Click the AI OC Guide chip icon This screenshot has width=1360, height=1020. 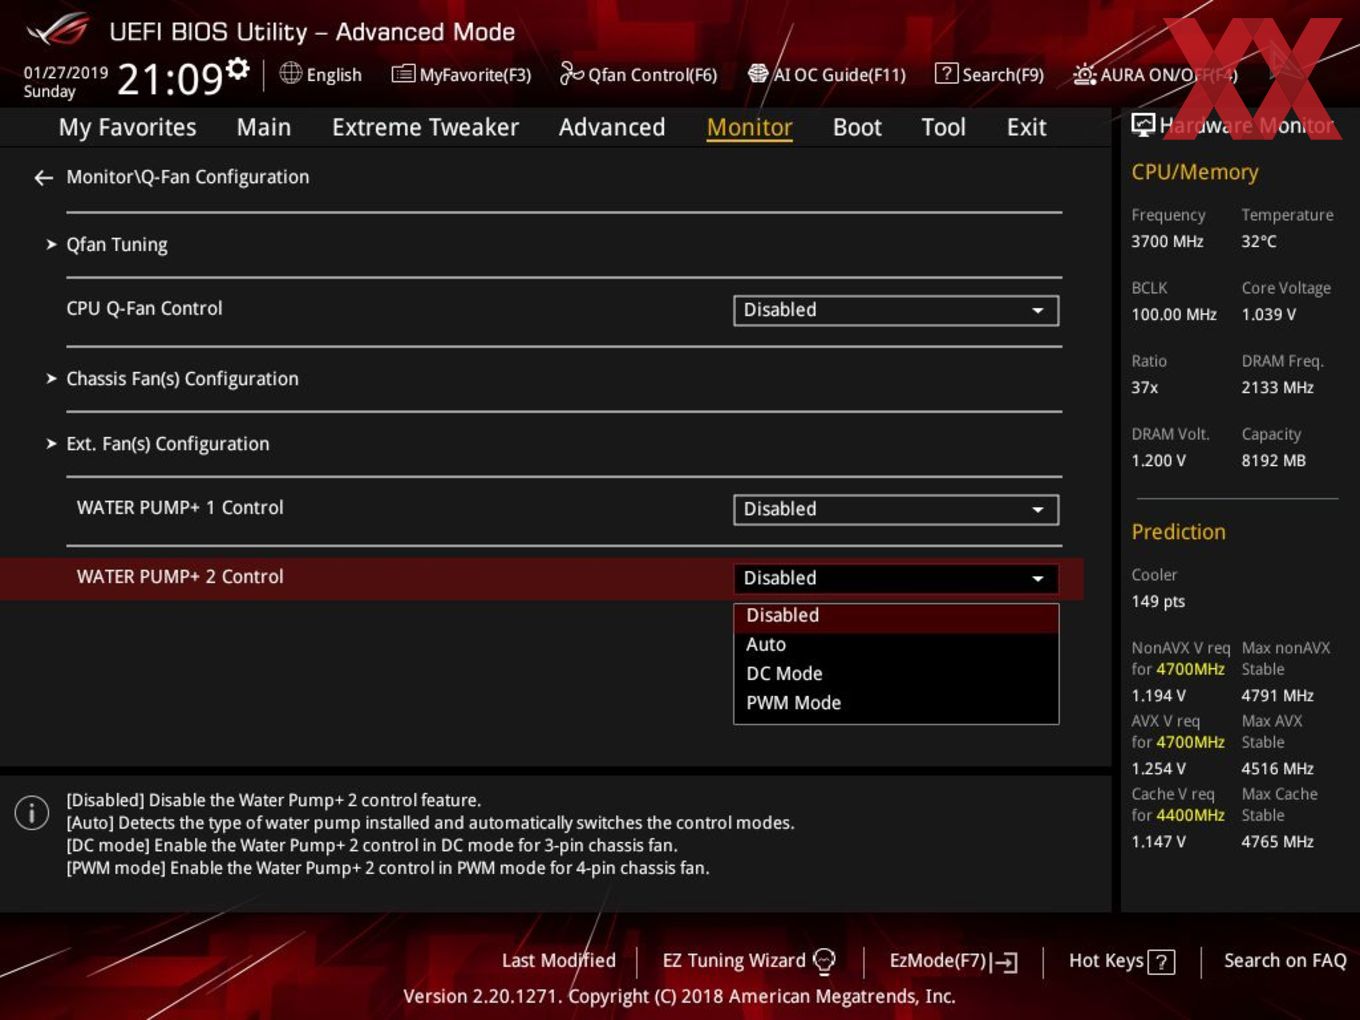tap(758, 74)
